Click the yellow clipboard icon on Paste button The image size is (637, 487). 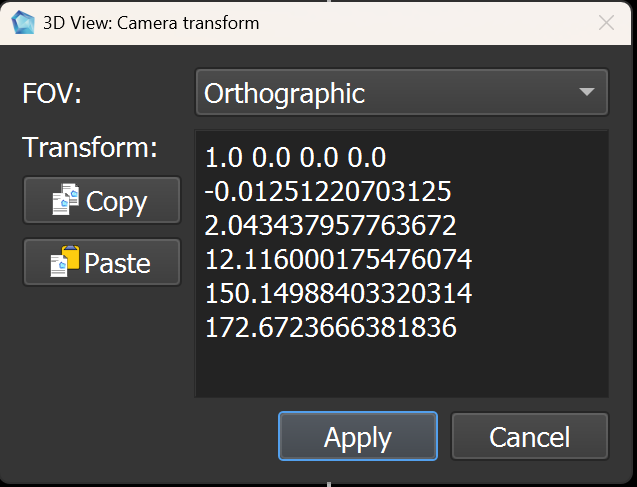[x=65, y=261]
